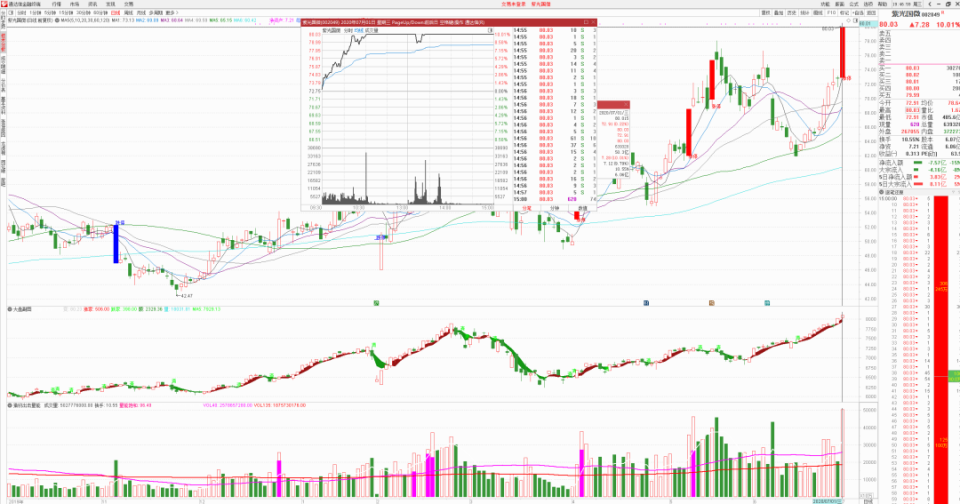960x504 pixels.
Task: Click the square panel icon above chart
Action: [855, 20]
